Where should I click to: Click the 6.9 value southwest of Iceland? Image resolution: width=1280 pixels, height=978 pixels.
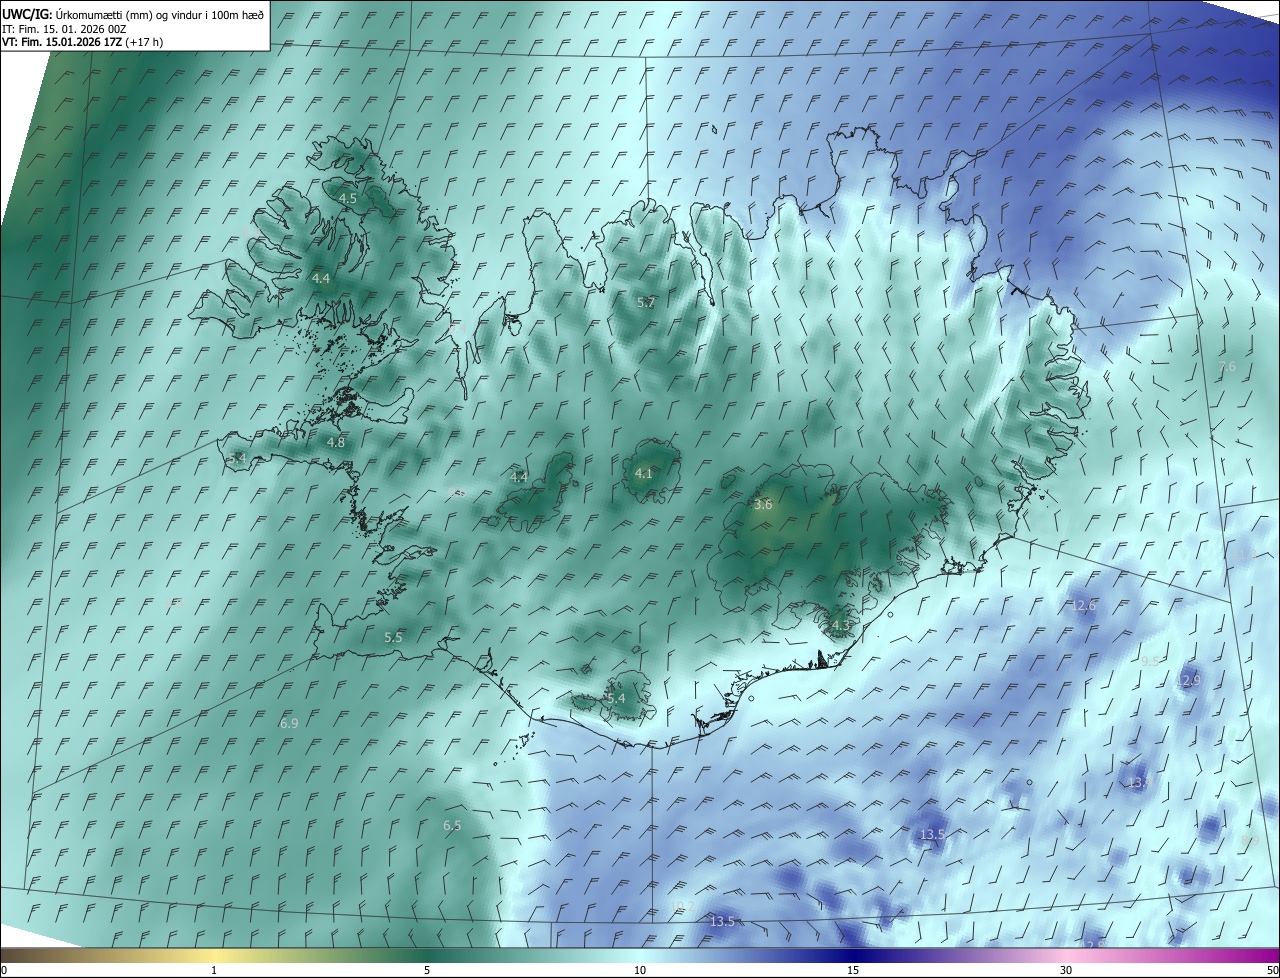click(x=289, y=722)
